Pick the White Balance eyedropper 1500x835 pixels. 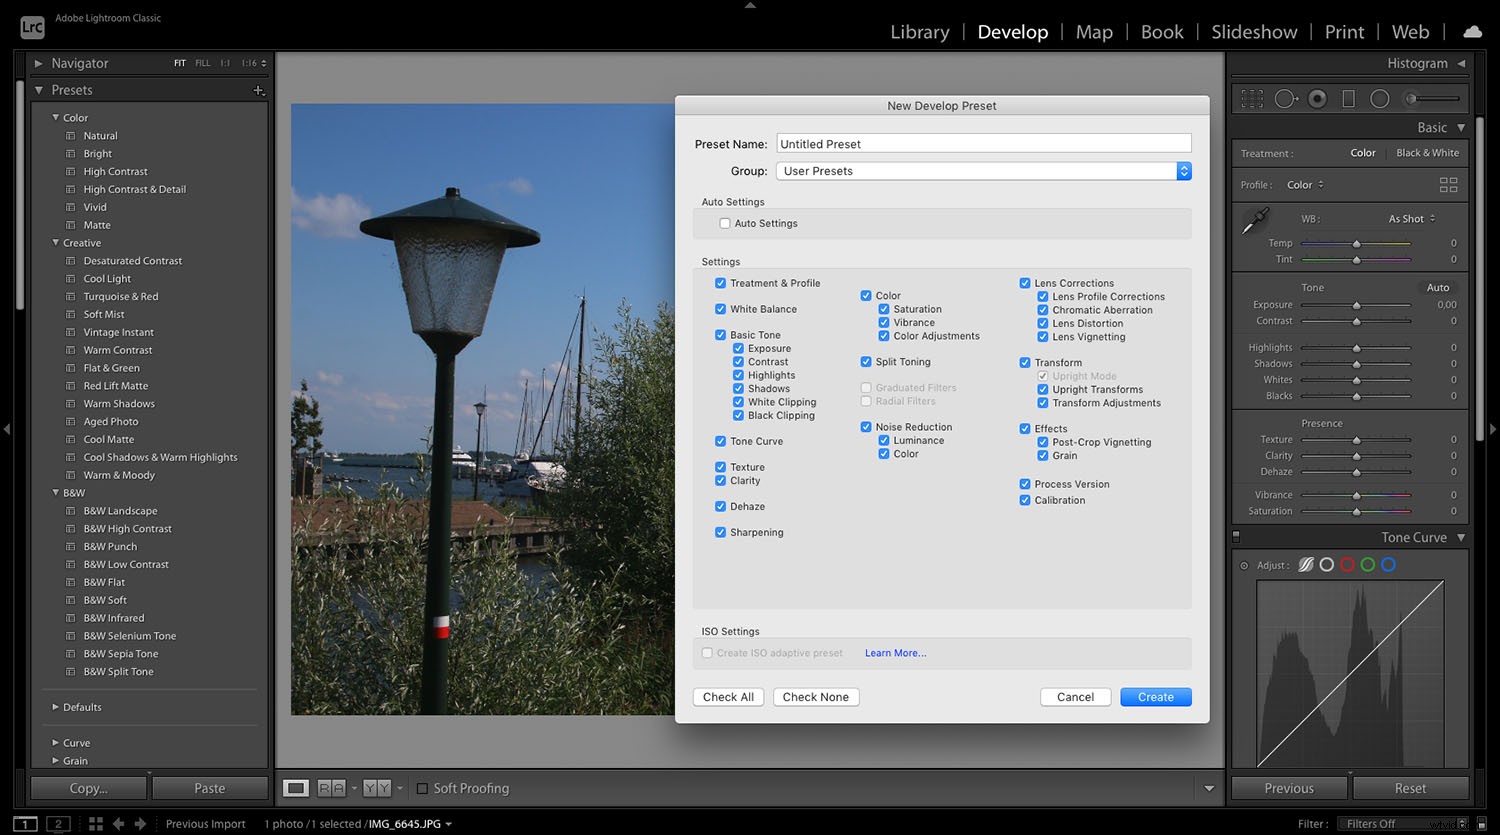(1256, 221)
